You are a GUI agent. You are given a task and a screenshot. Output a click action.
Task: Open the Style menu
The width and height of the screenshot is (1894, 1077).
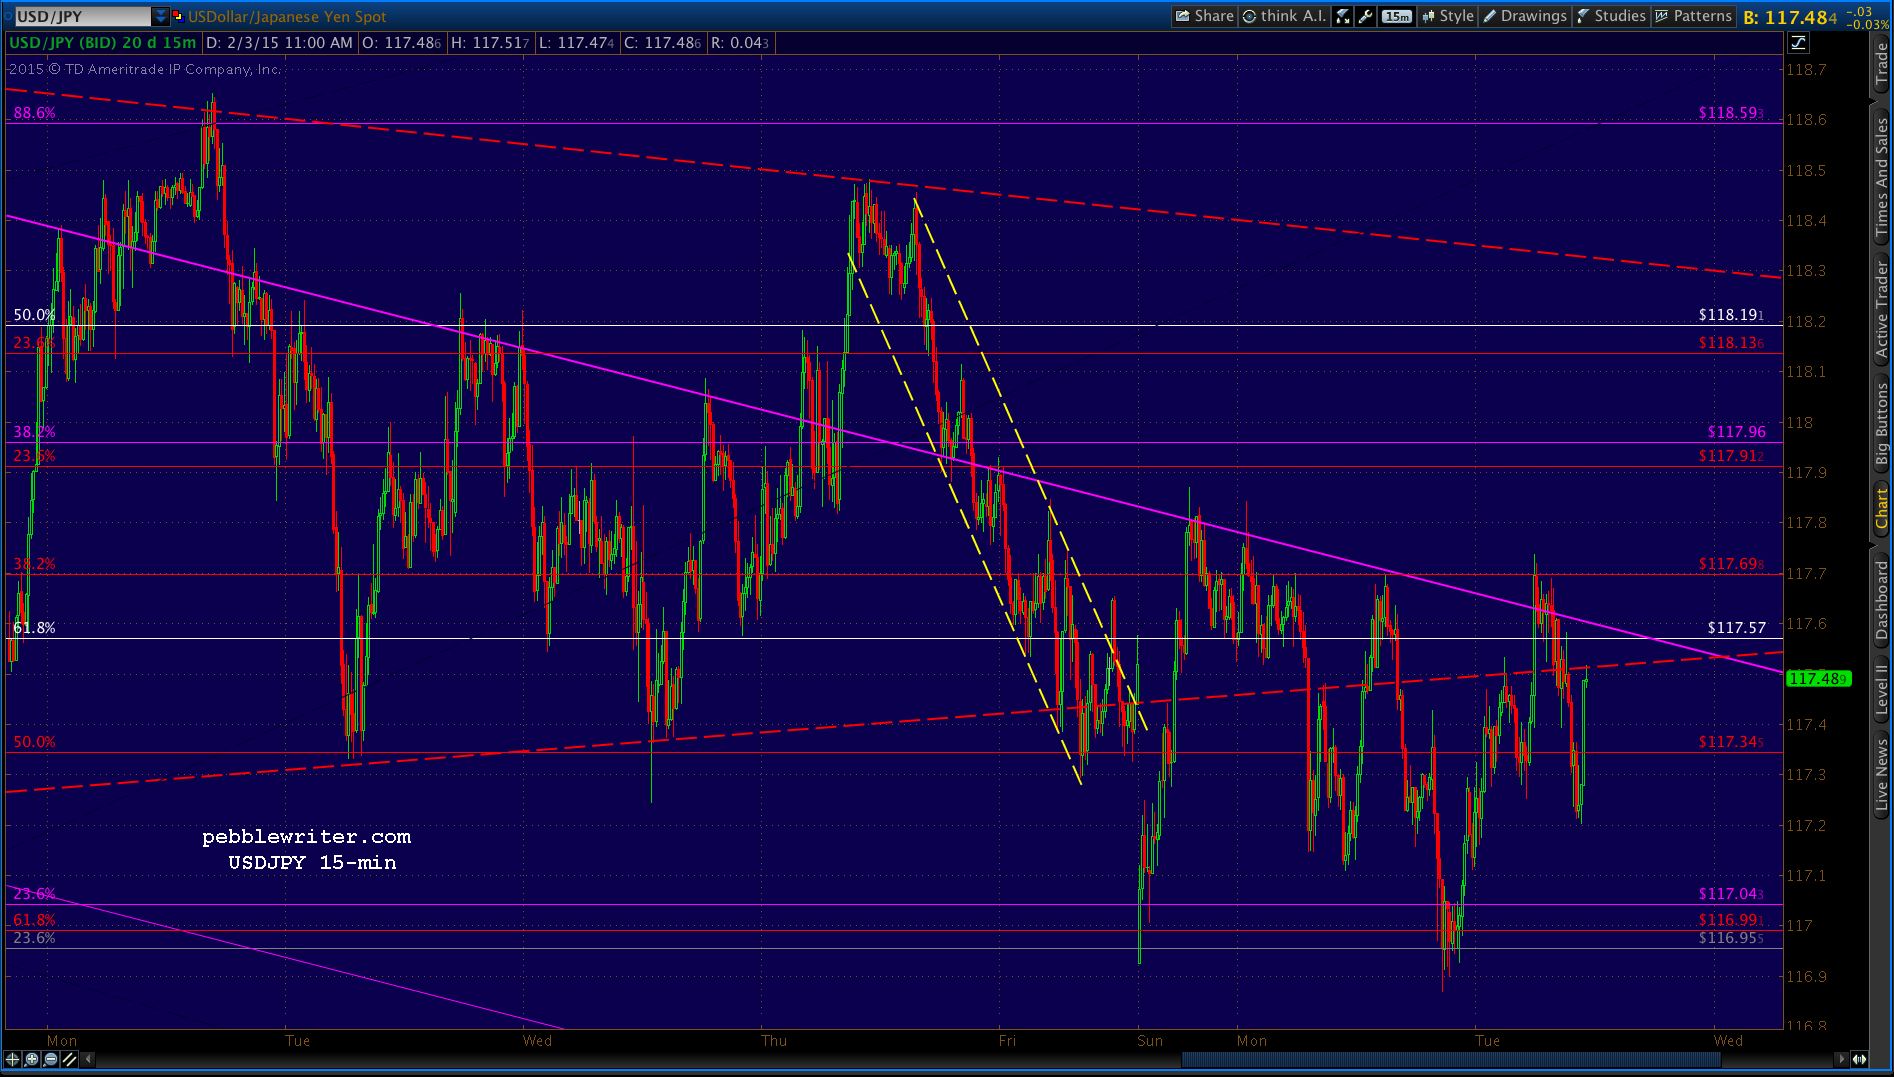1448,16
